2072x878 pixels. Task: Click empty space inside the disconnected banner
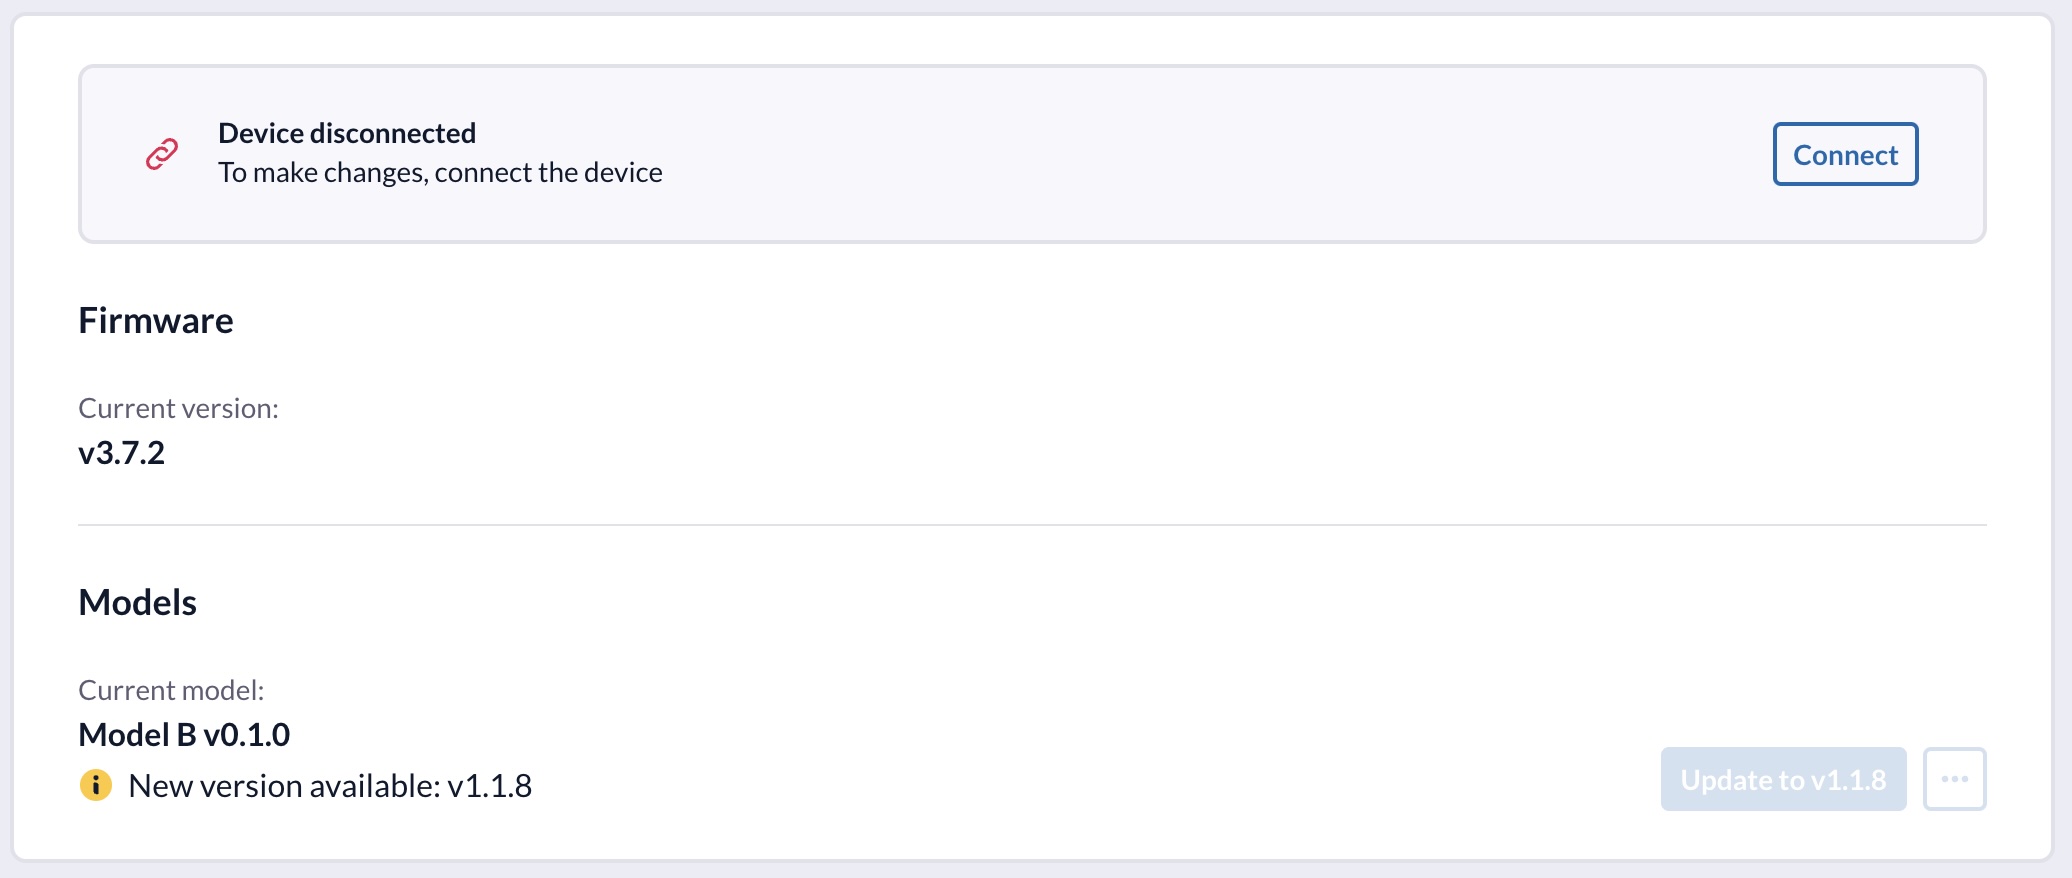tap(1200, 154)
